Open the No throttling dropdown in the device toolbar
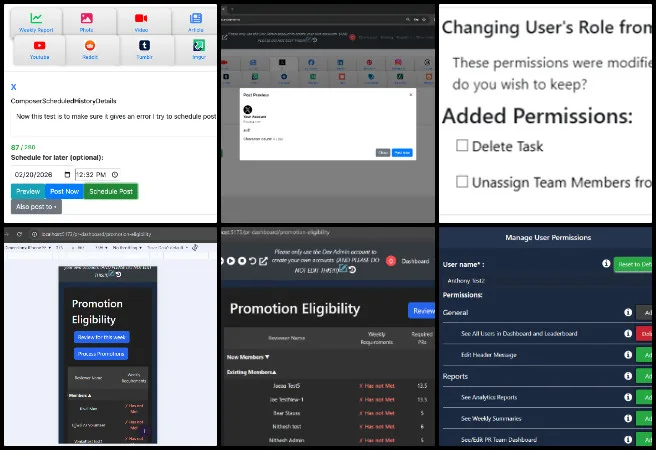The image size is (656, 450). [x=126, y=248]
